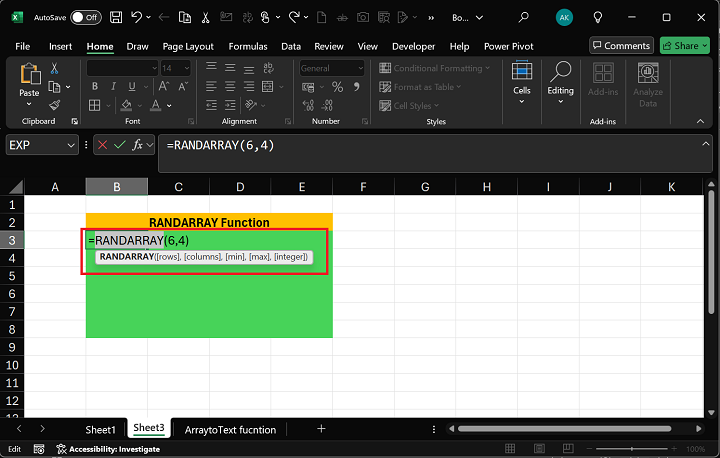Open the File tab
The height and width of the screenshot is (458, 720).
(x=22, y=46)
